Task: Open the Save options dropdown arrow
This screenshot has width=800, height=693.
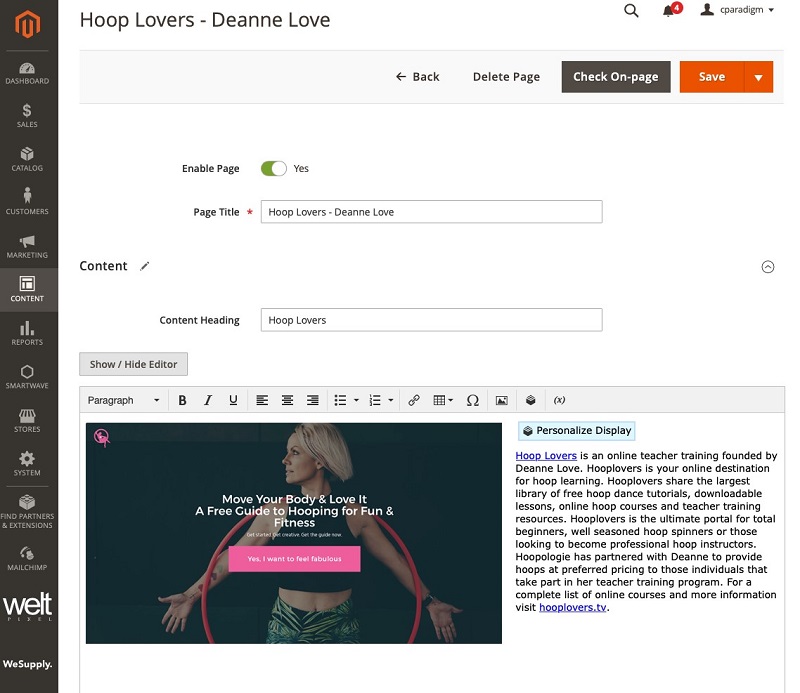Action: (x=759, y=77)
